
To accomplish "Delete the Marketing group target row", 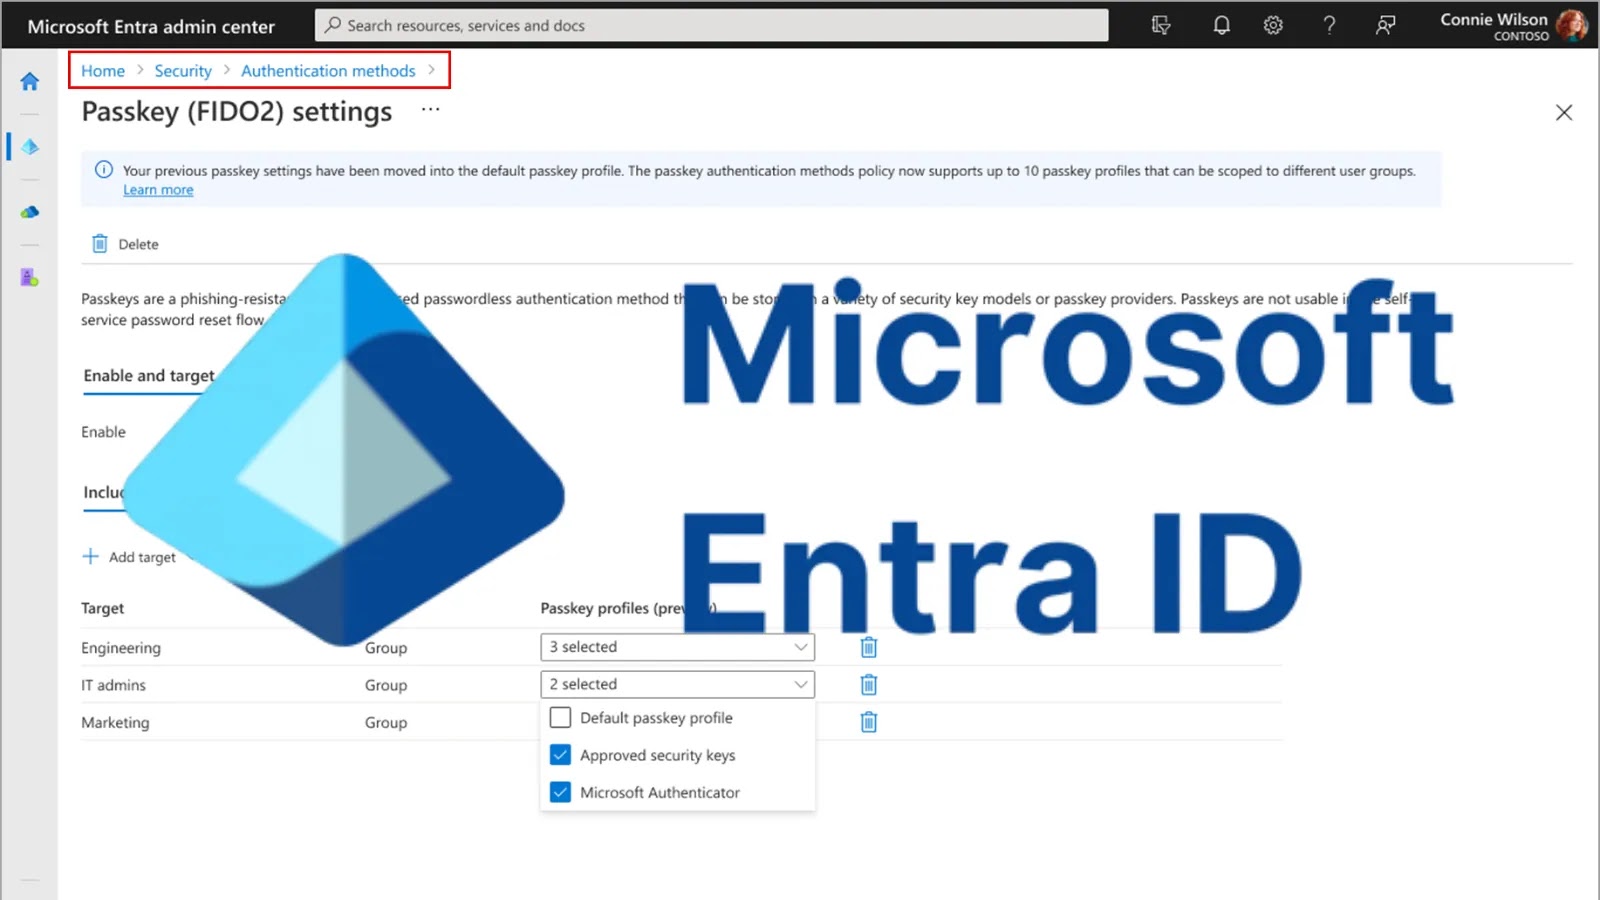I will click(868, 721).
